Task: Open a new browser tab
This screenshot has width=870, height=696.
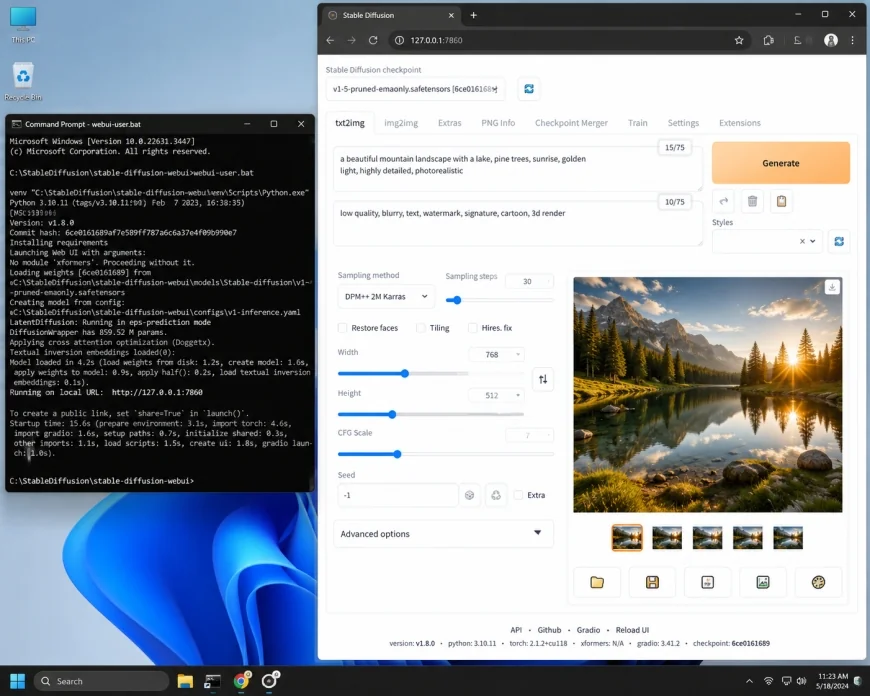Action: point(473,16)
